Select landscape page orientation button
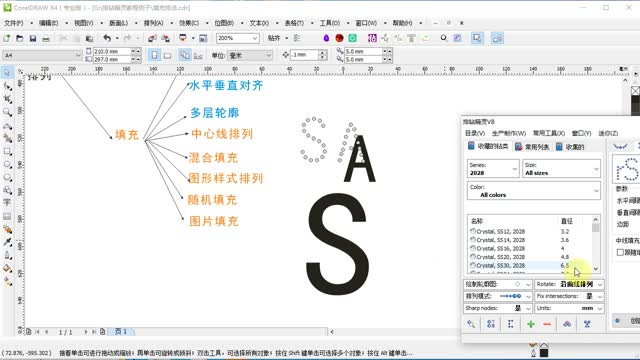Image resolution: width=640 pixels, height=360 pixels. click(167, 55)
